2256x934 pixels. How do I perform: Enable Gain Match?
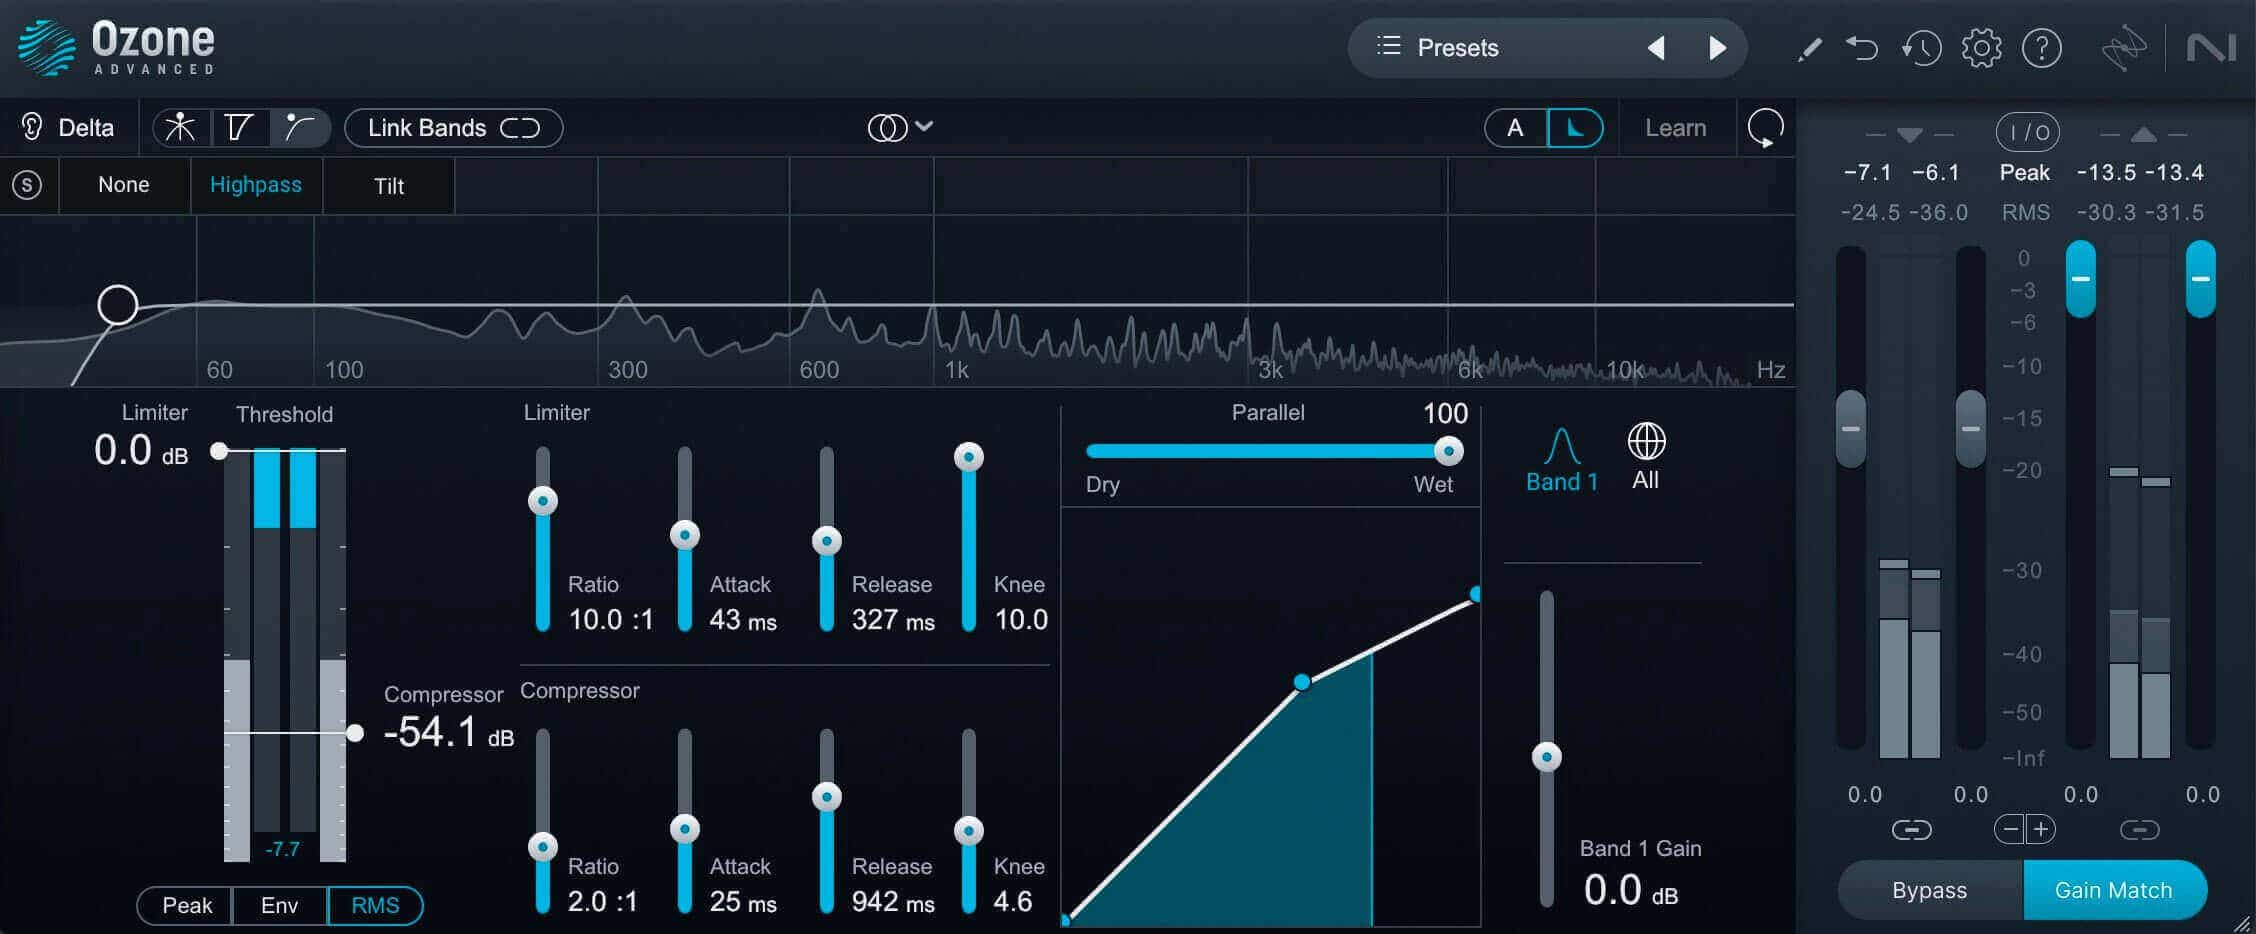click(2113, 890)
